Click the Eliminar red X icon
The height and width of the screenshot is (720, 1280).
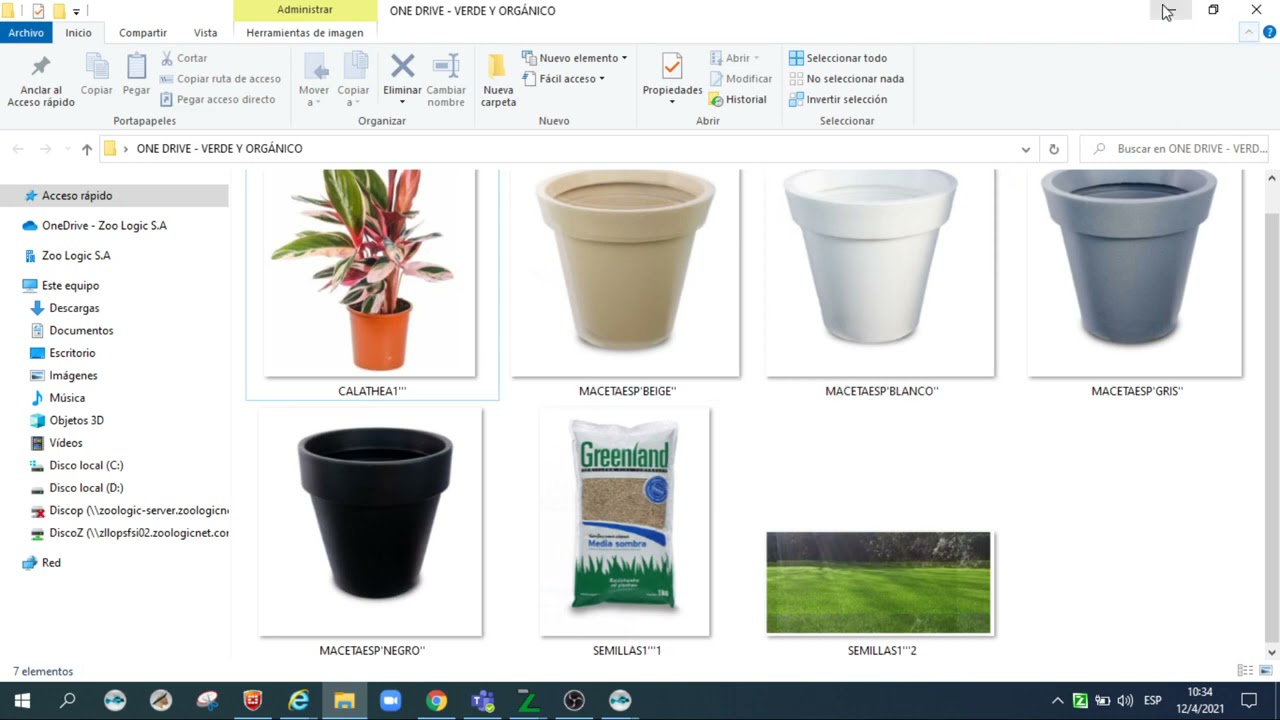point(402,67)
